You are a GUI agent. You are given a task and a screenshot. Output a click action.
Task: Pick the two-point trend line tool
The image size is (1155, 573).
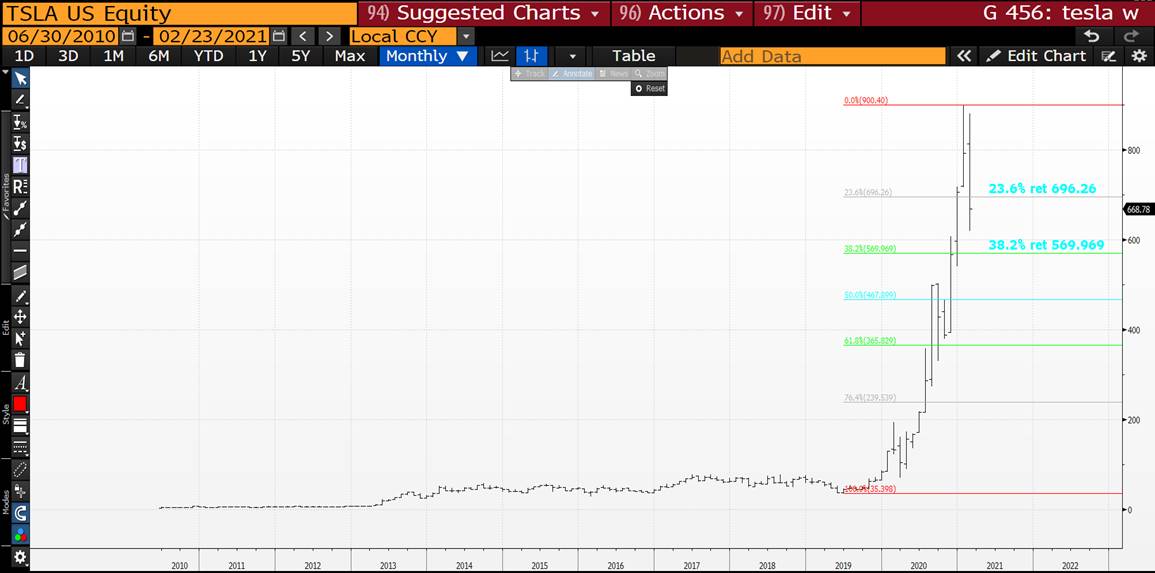click(21, 208)
